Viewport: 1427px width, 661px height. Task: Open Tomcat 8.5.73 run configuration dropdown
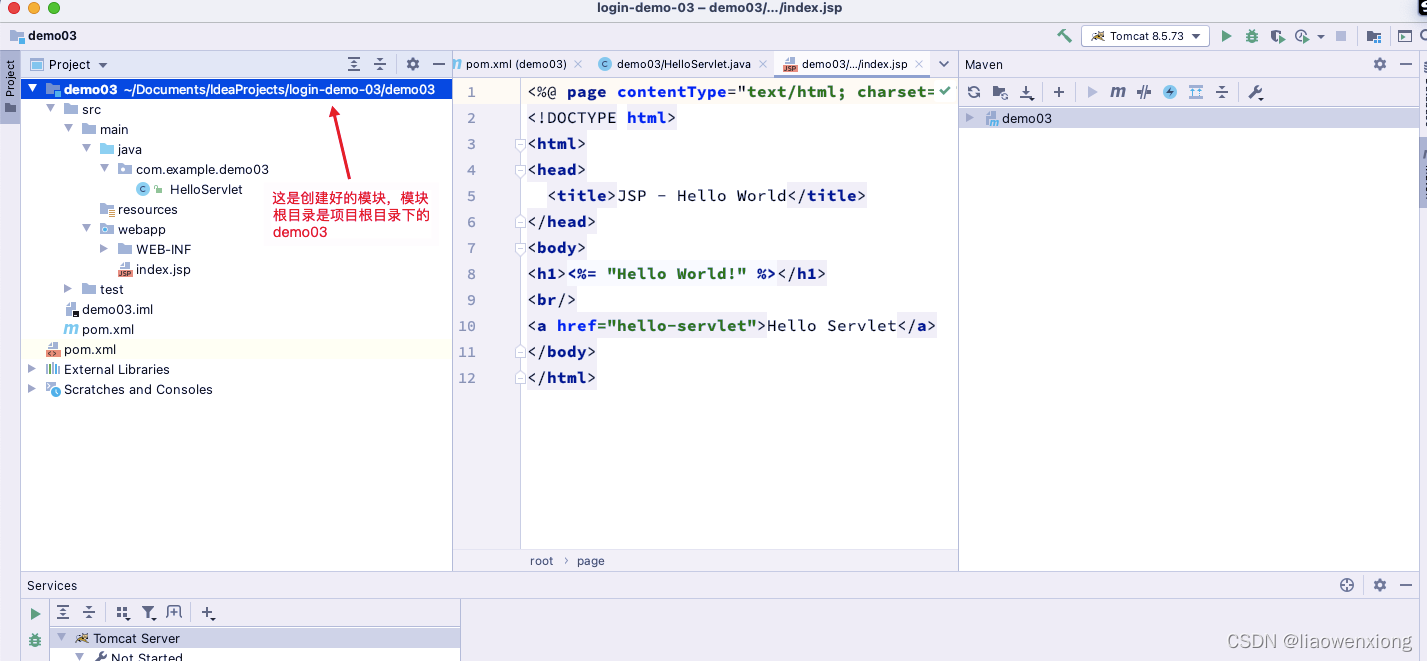coord(1145,36)
